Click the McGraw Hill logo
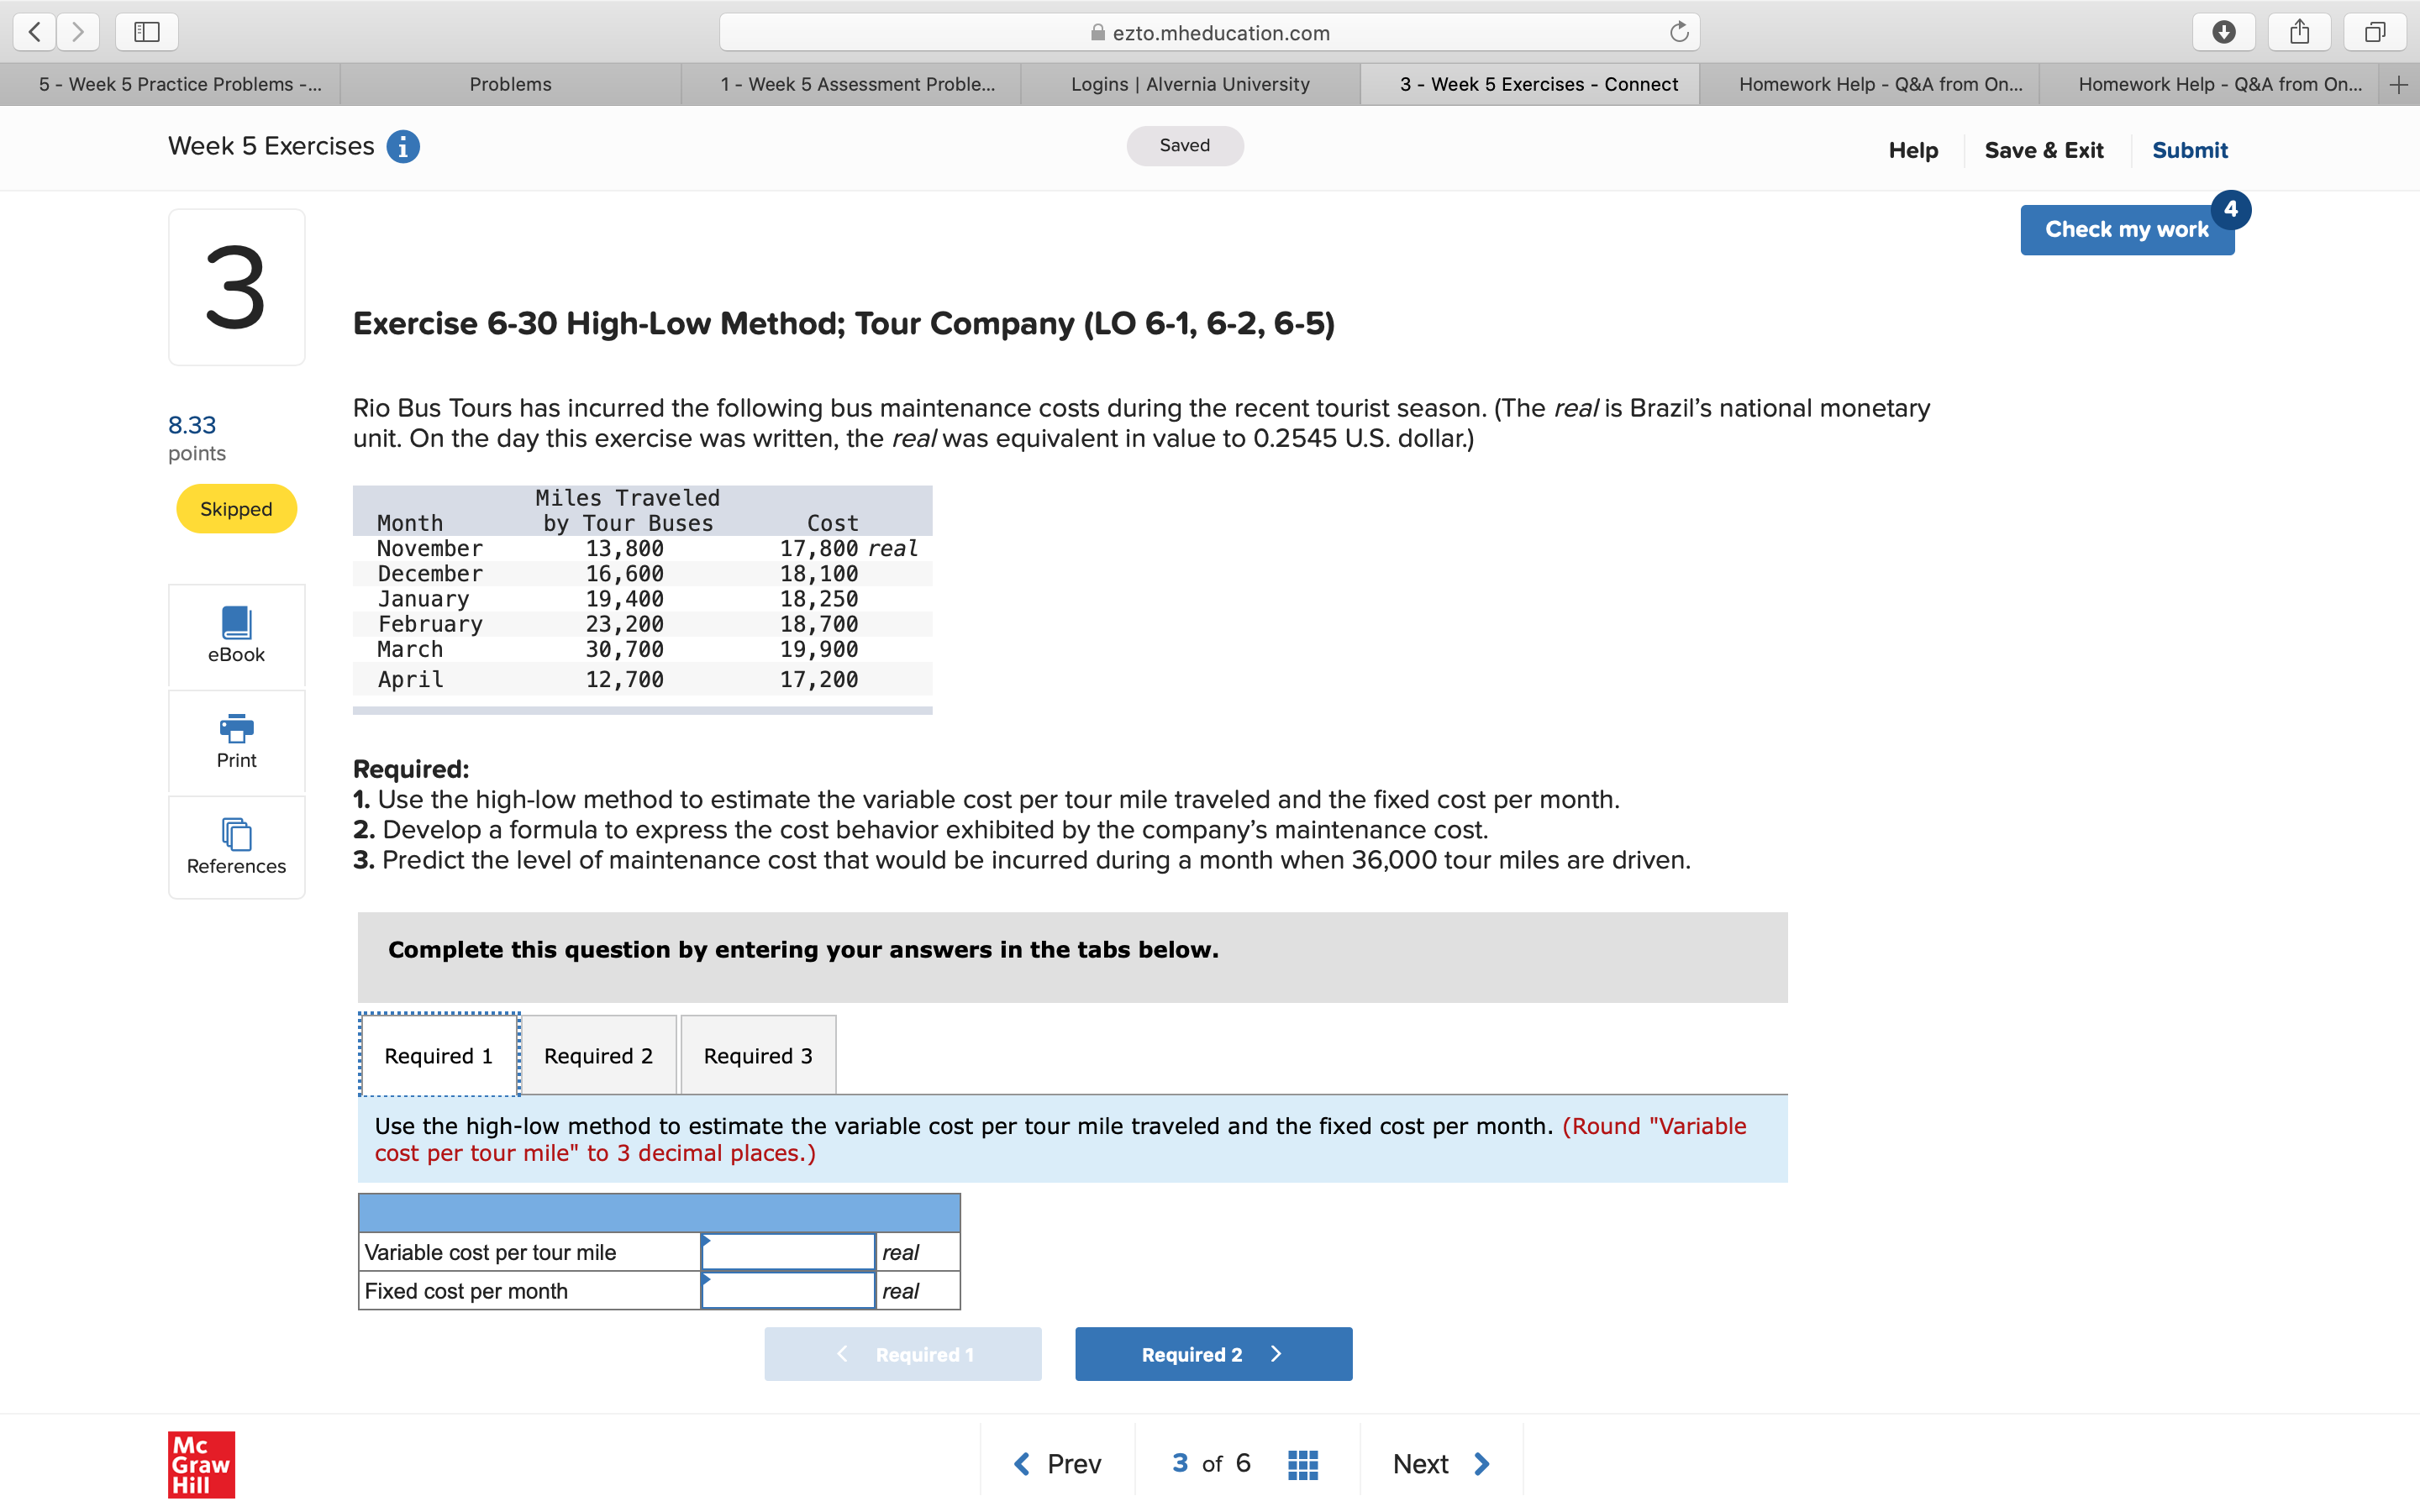 pyautogui.click(x=200, y=1465)
